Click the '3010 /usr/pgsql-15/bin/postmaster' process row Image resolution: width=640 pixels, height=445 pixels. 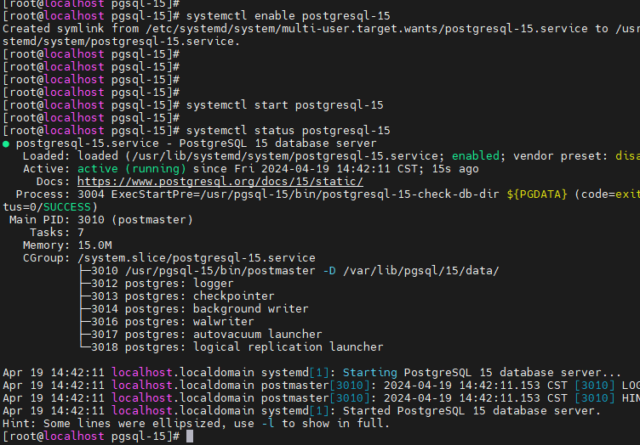[290, 271]
